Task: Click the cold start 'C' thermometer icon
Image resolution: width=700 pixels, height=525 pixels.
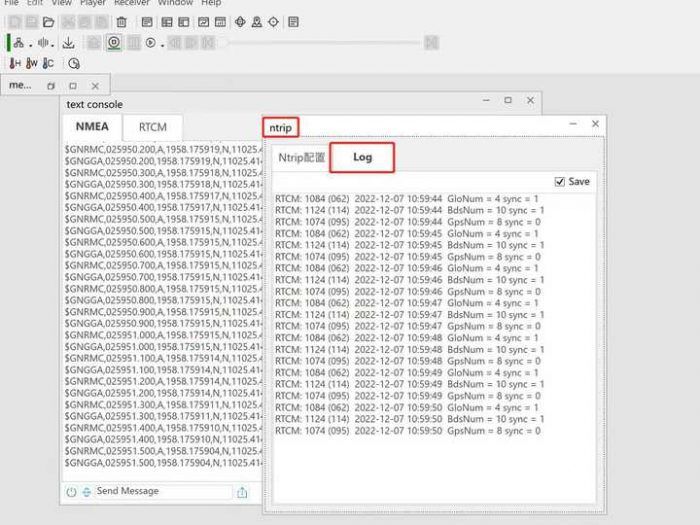Action: [48, 63]
